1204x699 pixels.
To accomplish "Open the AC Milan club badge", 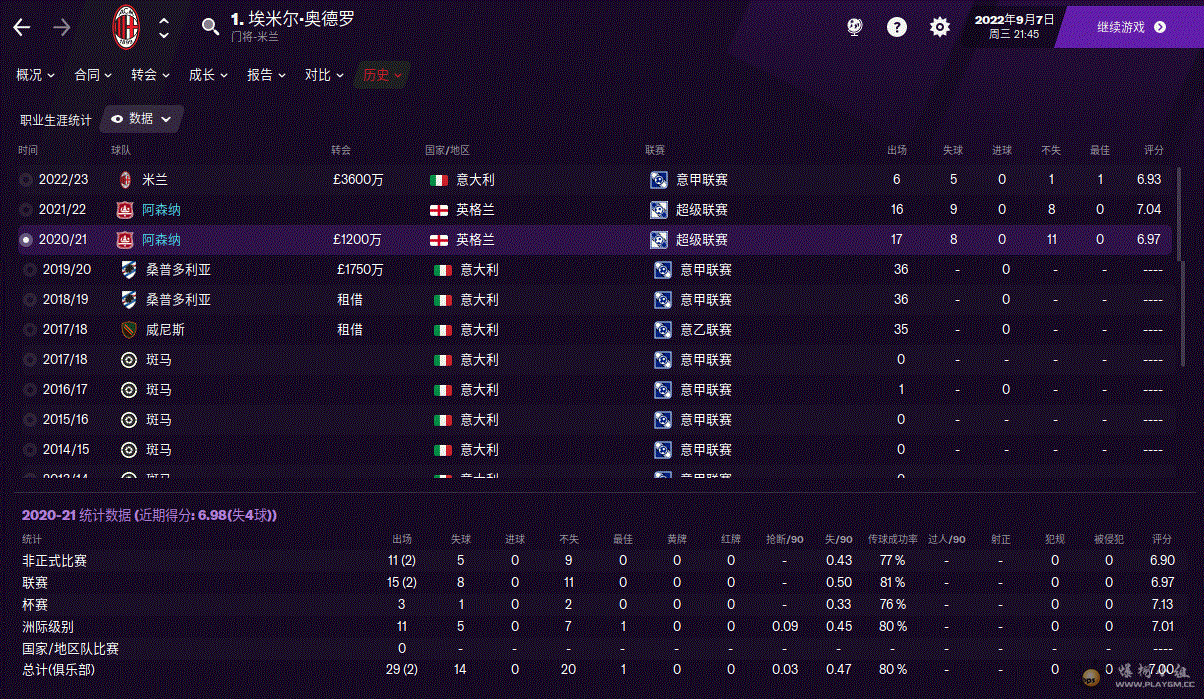I will pos(125,26).
